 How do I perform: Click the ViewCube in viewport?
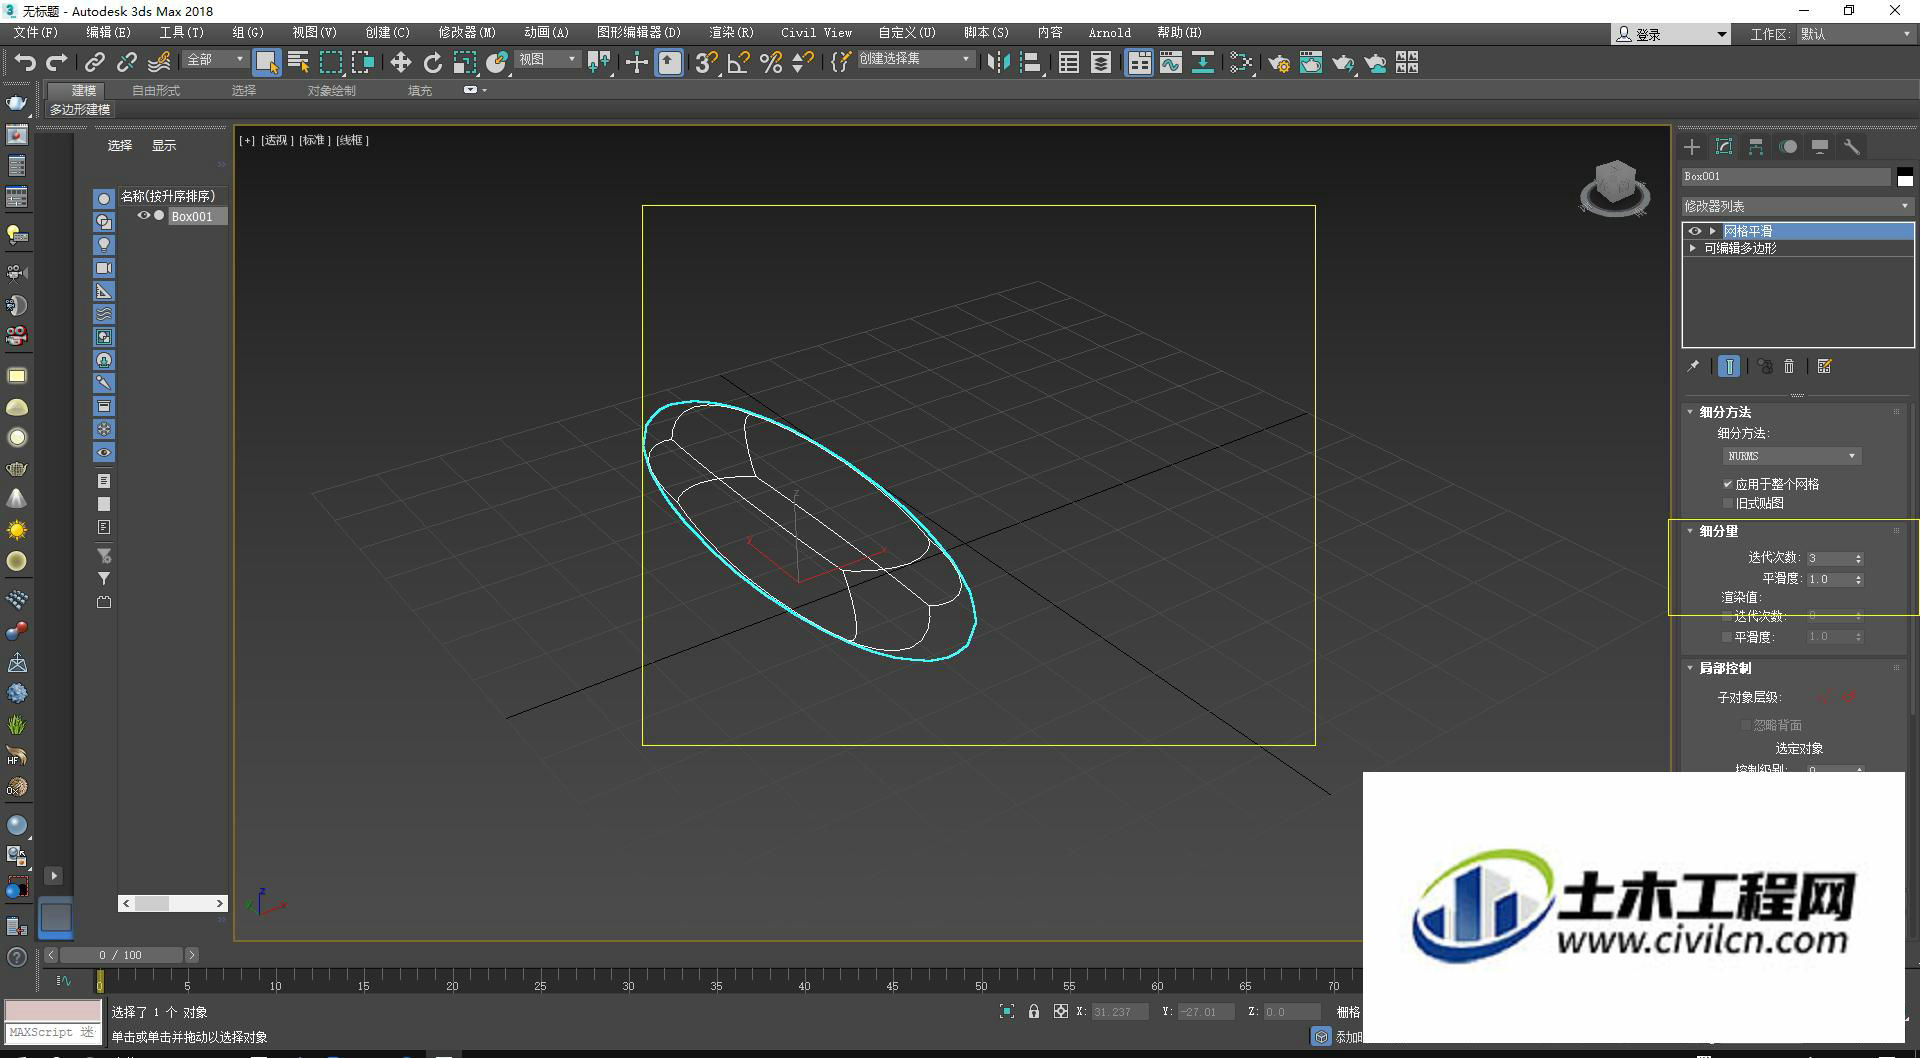pos(1614,187)
